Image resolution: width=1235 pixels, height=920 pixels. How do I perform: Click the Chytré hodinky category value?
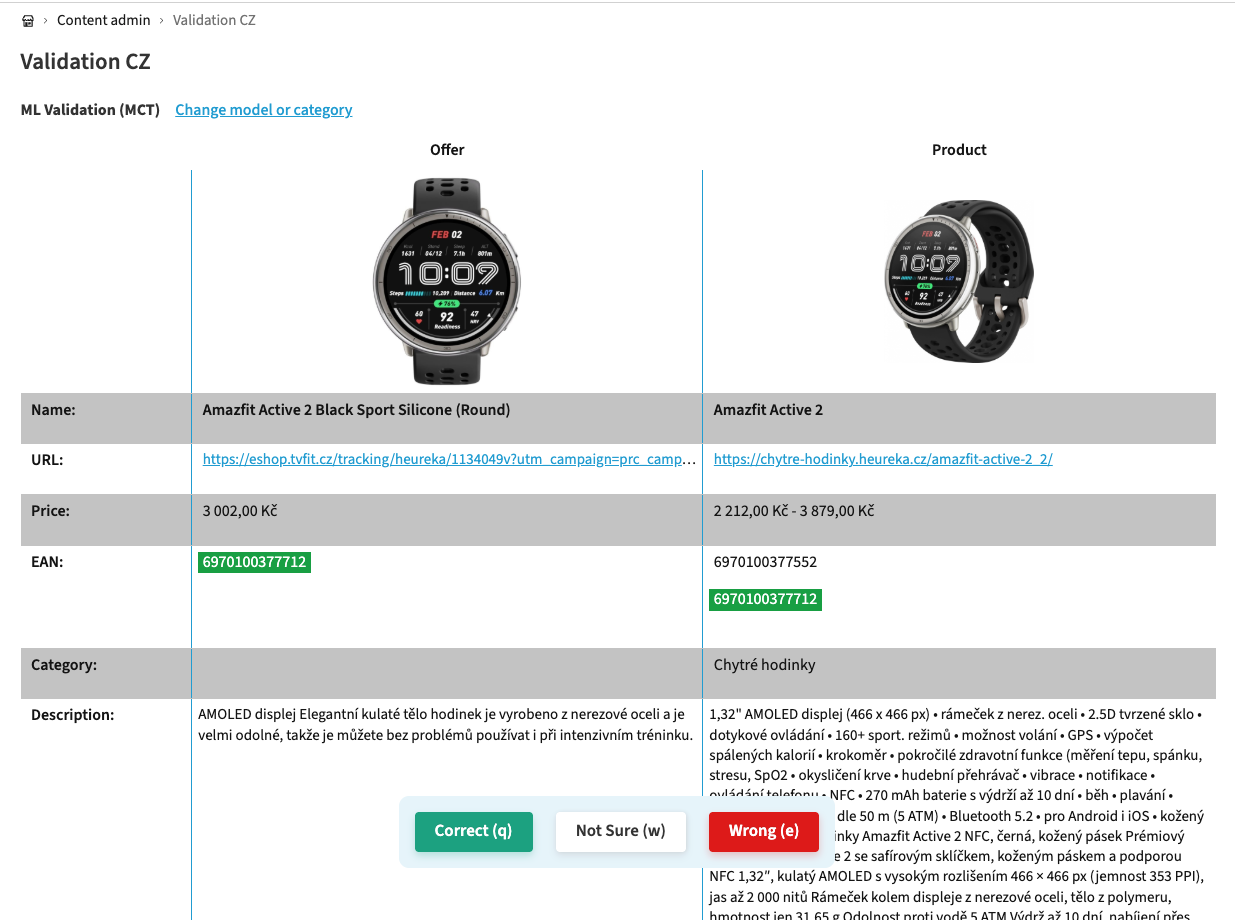(765, 665)
